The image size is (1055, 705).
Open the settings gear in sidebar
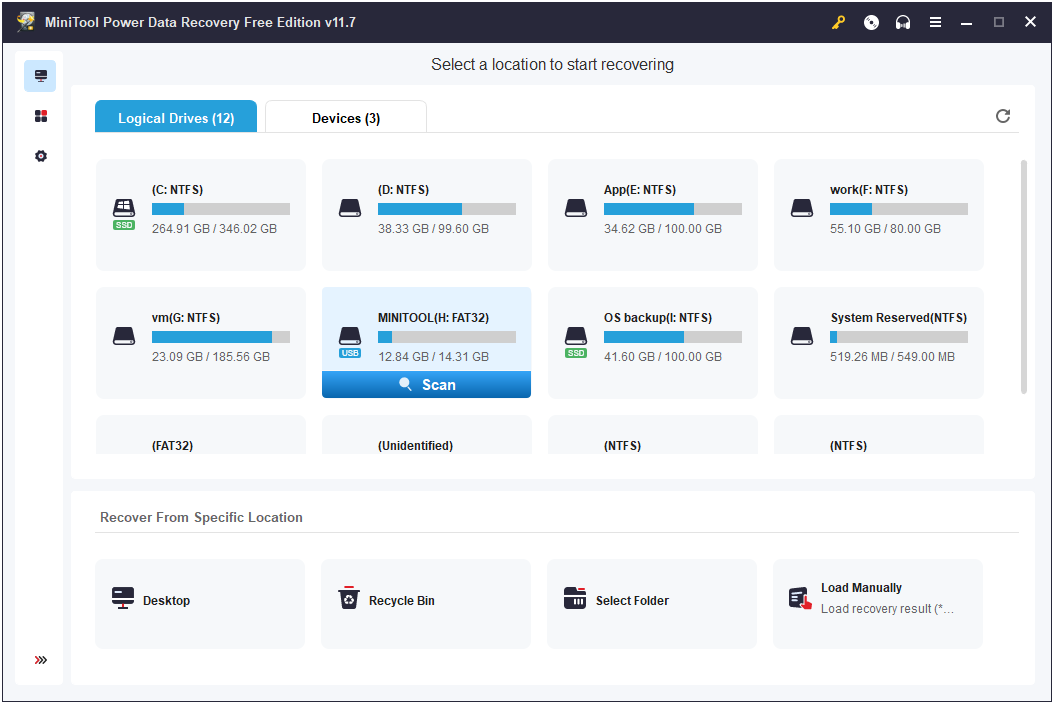coord(41,156)
